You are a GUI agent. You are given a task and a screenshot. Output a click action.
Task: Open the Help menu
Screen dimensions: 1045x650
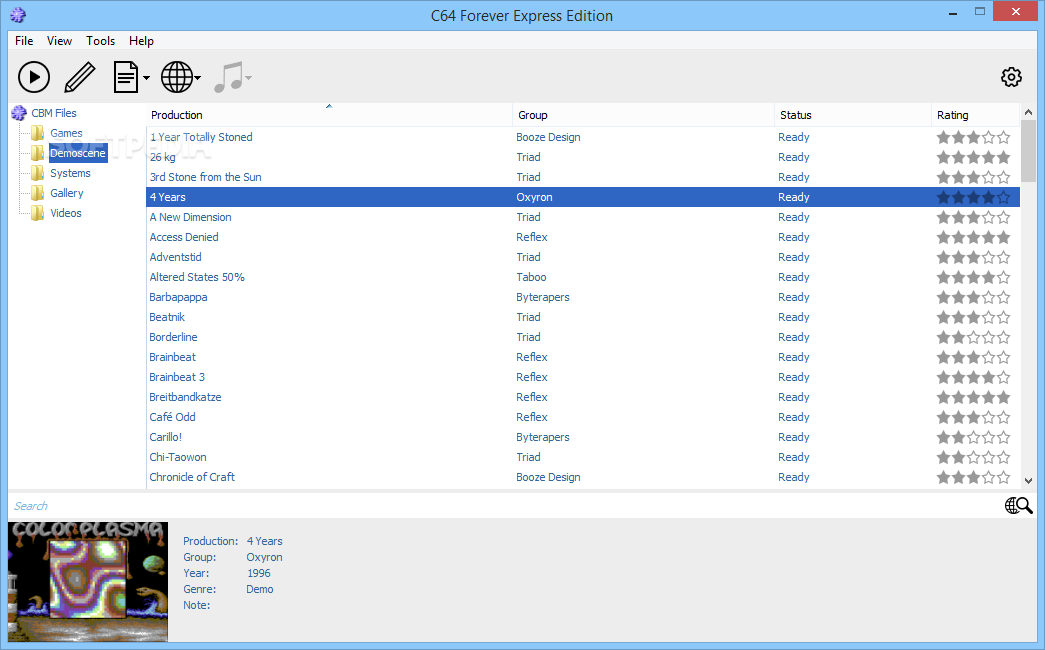(141, 41)
